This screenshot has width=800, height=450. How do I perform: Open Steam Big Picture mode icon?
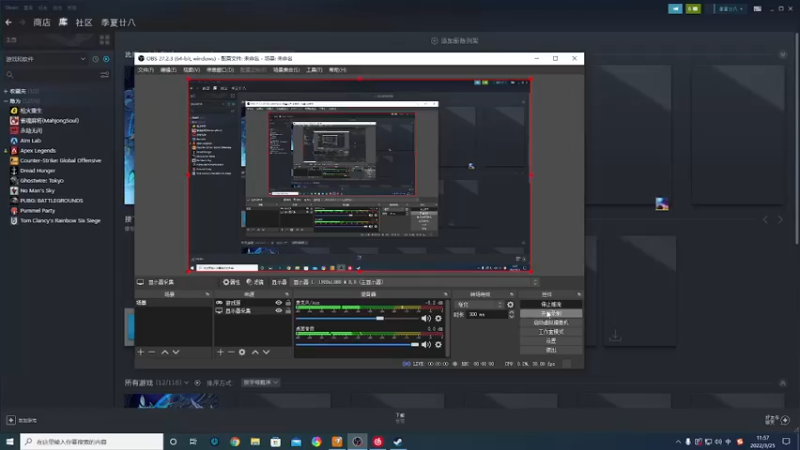(x=758, y=9)
